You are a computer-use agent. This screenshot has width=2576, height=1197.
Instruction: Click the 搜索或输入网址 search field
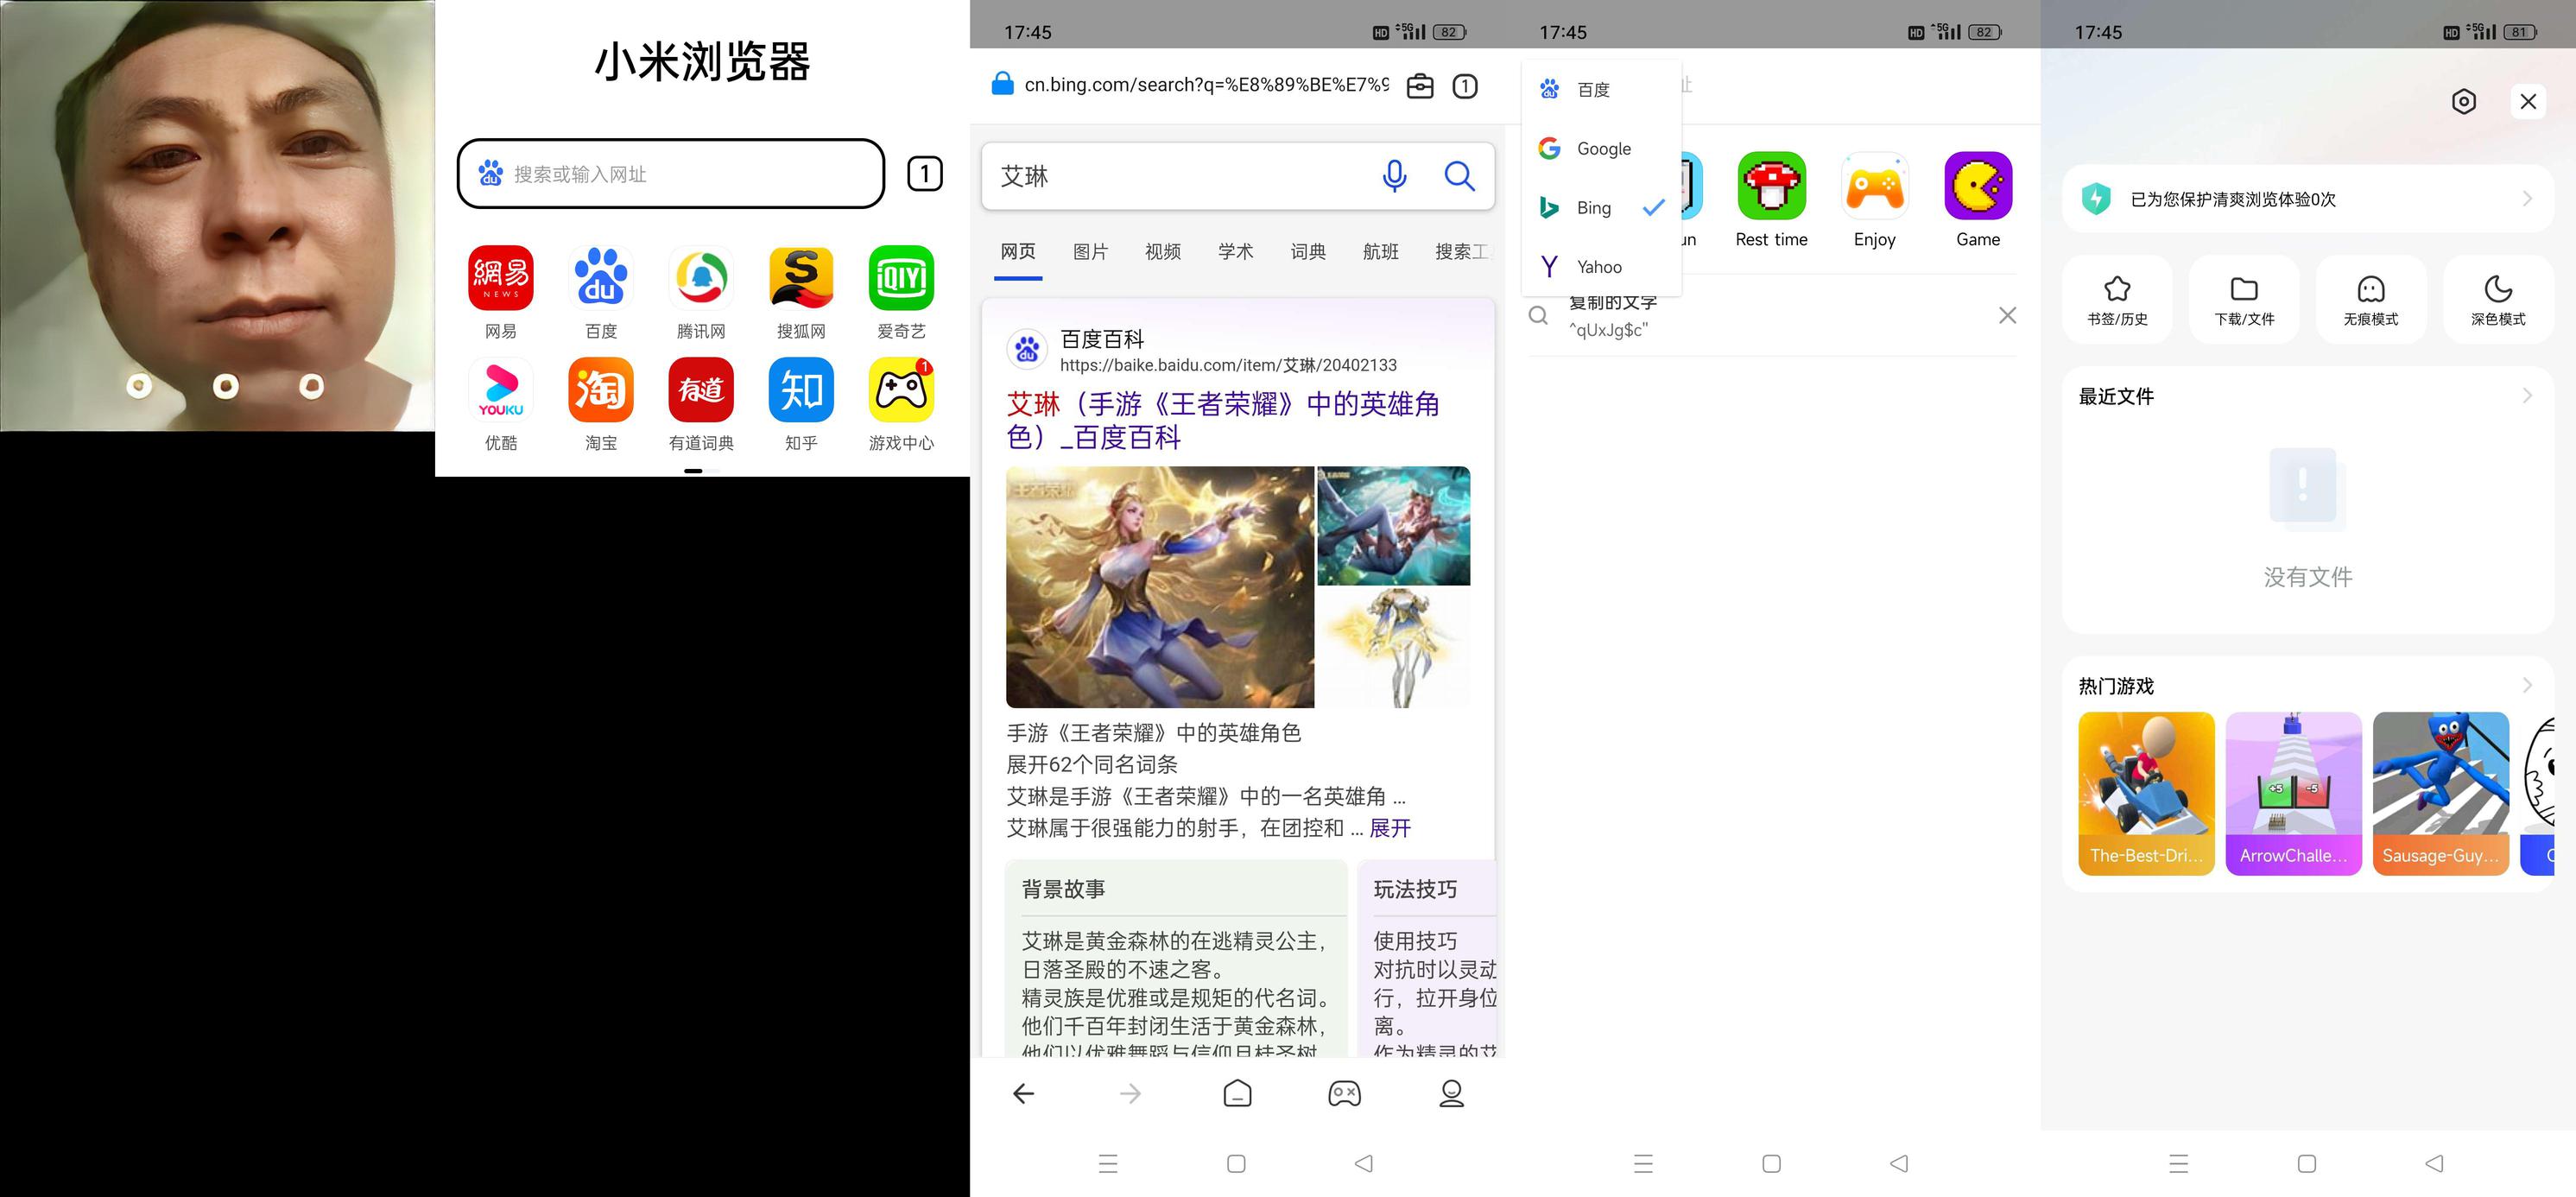coord(671,174)
